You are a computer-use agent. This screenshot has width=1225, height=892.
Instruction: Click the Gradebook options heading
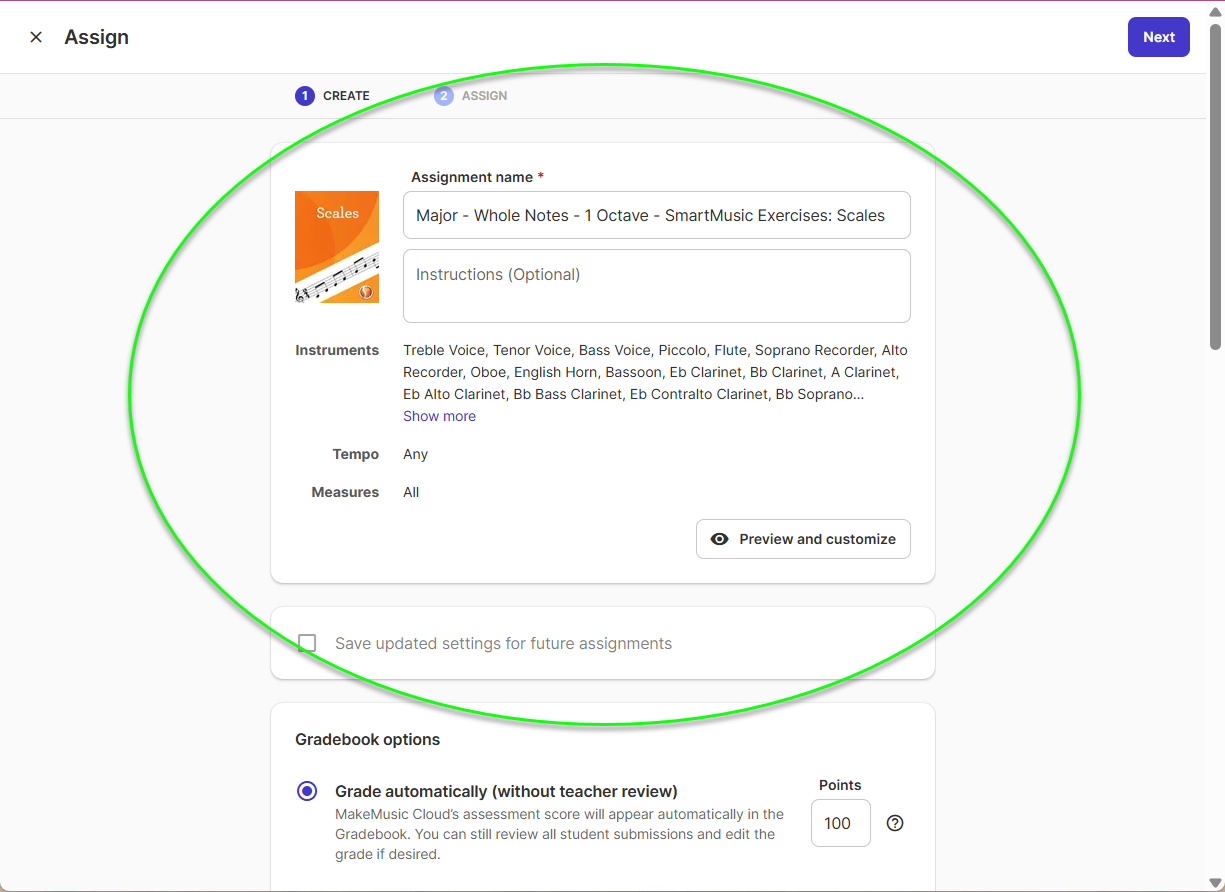367,740
